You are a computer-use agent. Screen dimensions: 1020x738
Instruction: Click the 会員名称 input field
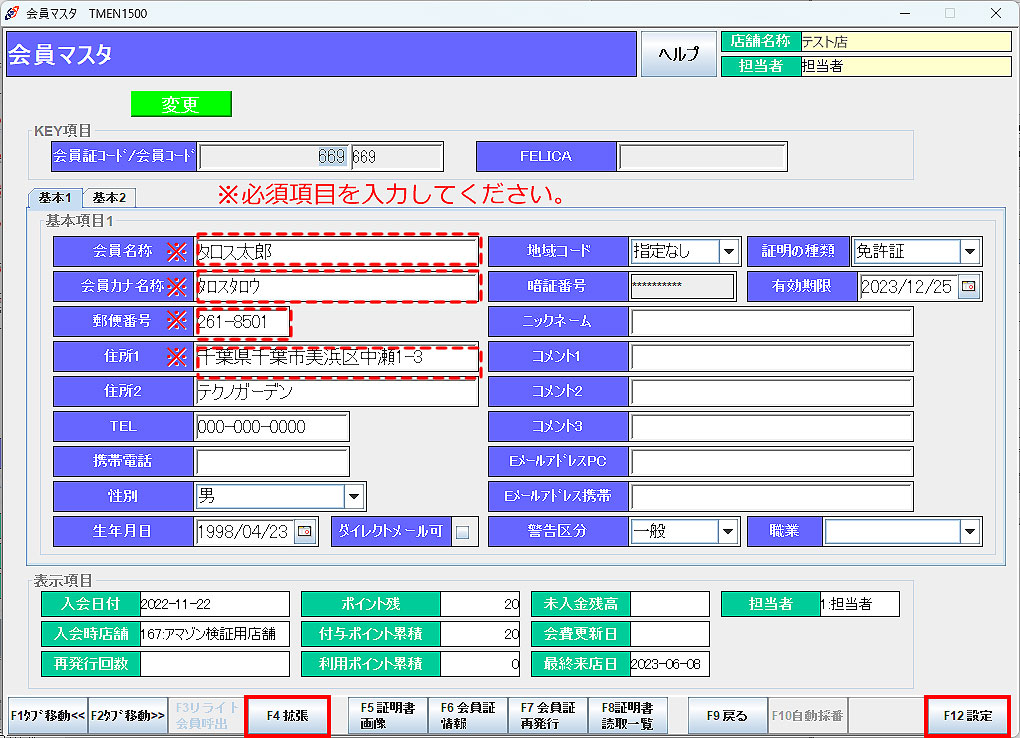337,251
